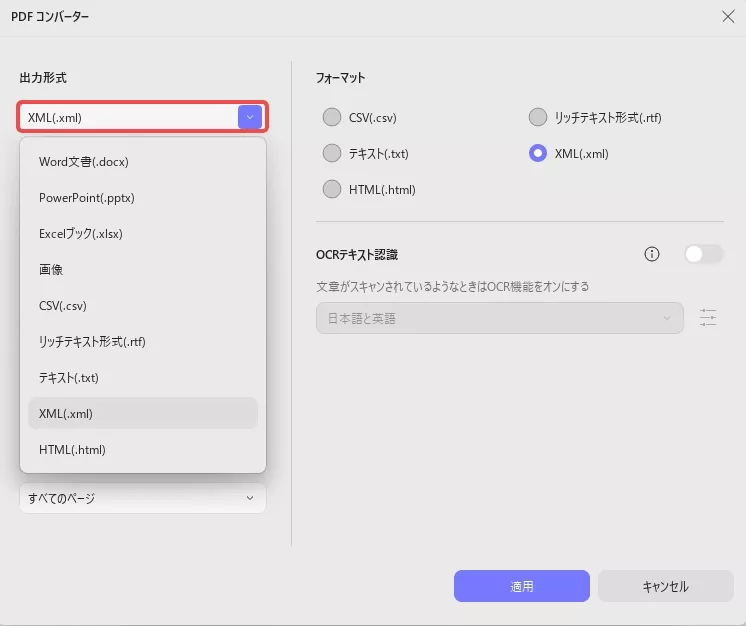Choose HTML(.html) in the dropdown list
The width and height of the screenshot is (746, 626).
pyautogui.click(x=143, y=450)
